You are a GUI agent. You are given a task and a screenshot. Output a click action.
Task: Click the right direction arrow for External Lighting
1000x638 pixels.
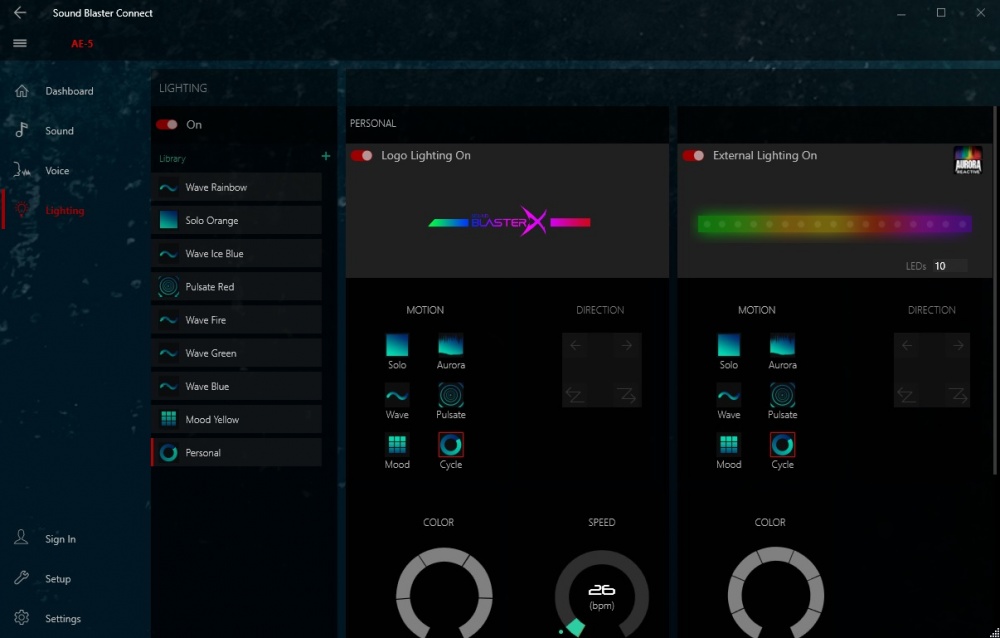point(959,346)
